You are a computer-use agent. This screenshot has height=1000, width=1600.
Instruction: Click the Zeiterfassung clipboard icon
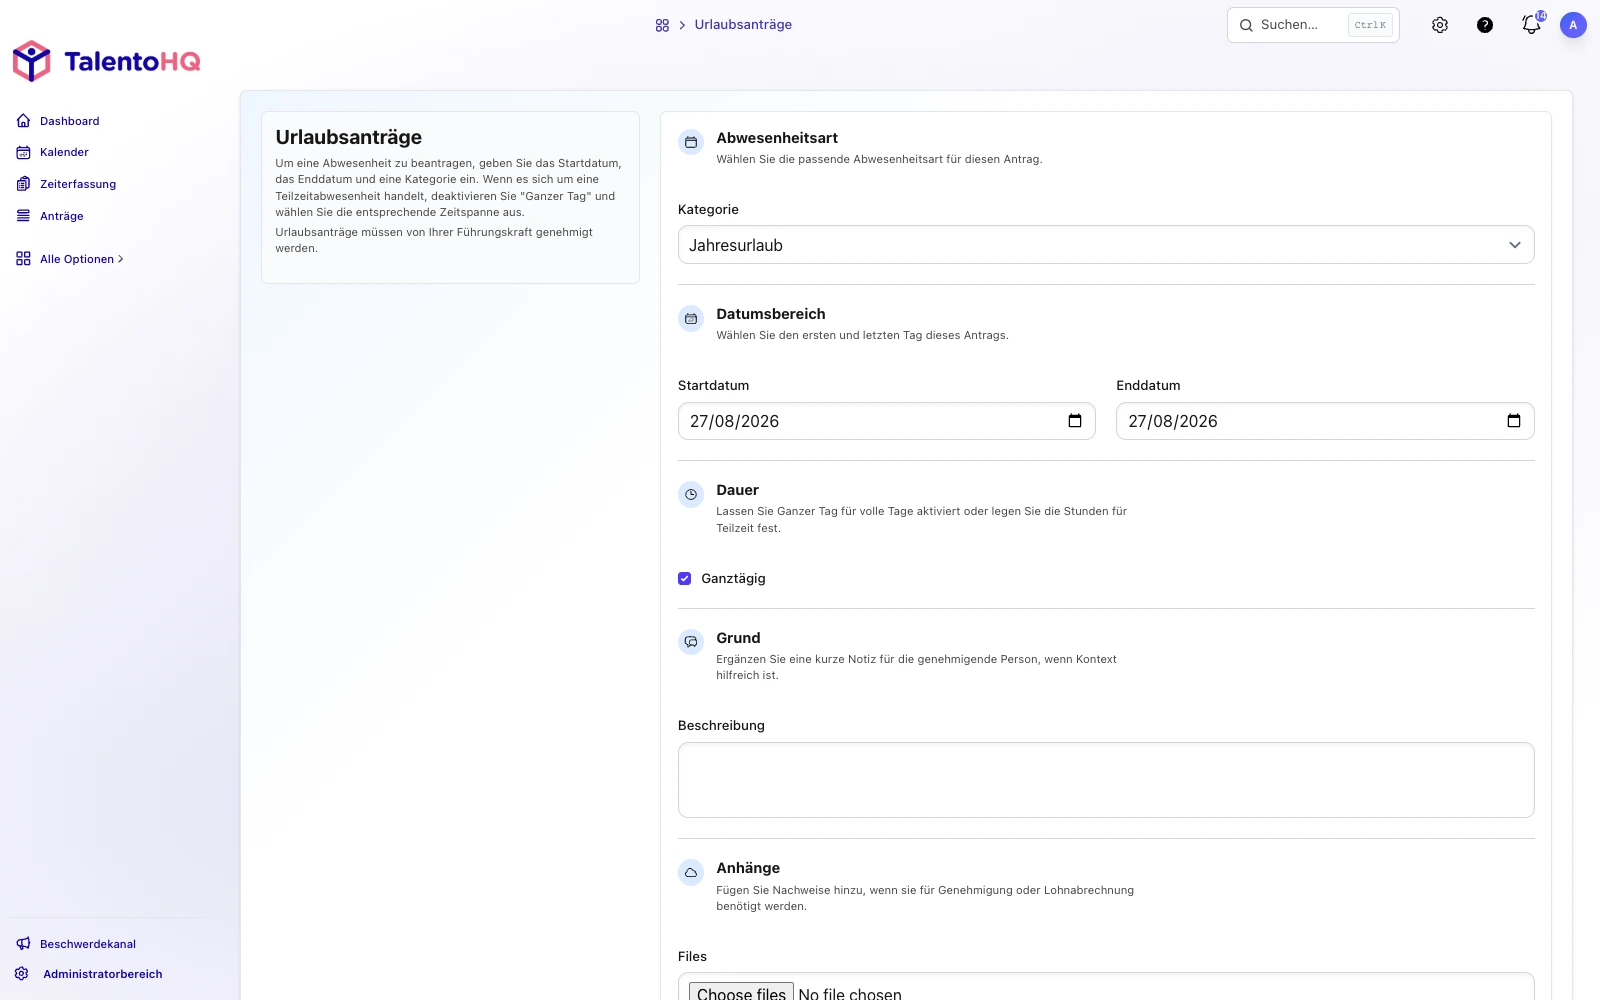coord(23,184)
